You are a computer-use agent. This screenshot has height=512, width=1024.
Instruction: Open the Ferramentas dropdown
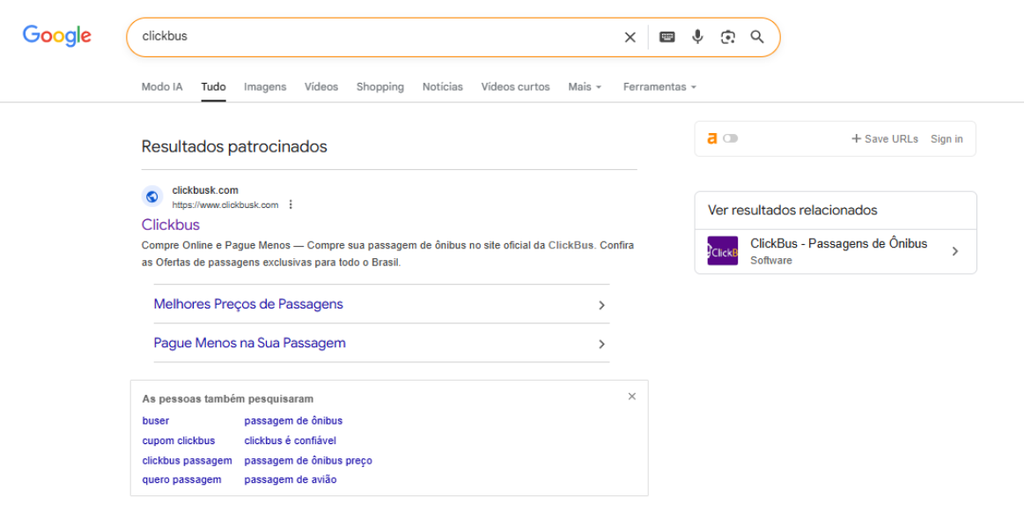coord(659,87)
